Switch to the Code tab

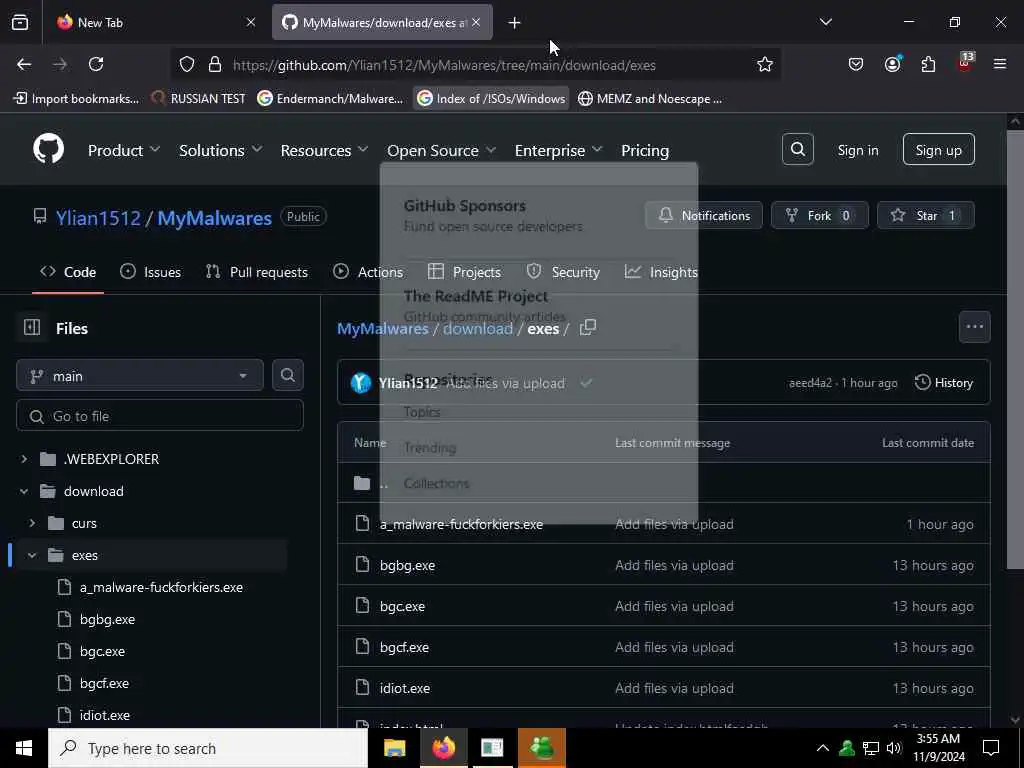(68, 272)
